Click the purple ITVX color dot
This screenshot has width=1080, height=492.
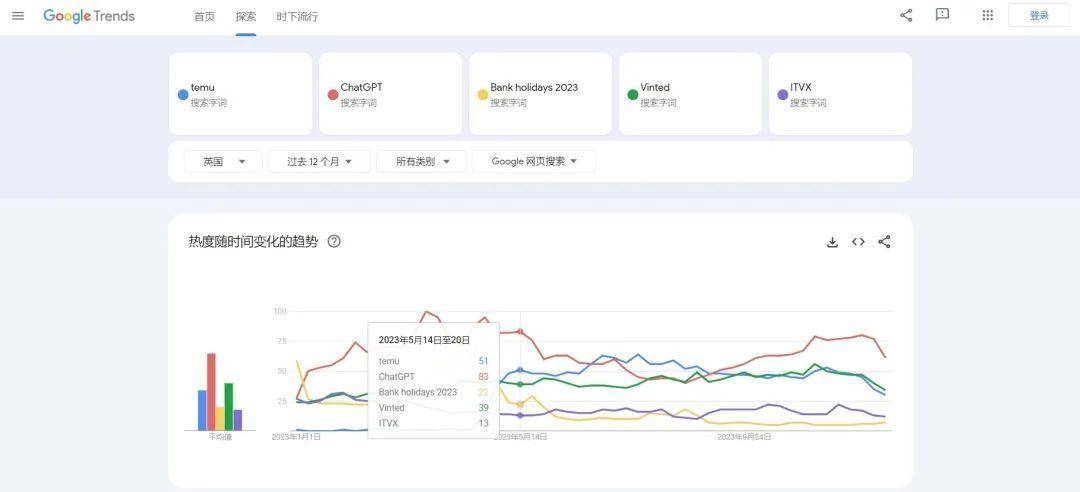(x=782, y=94)
